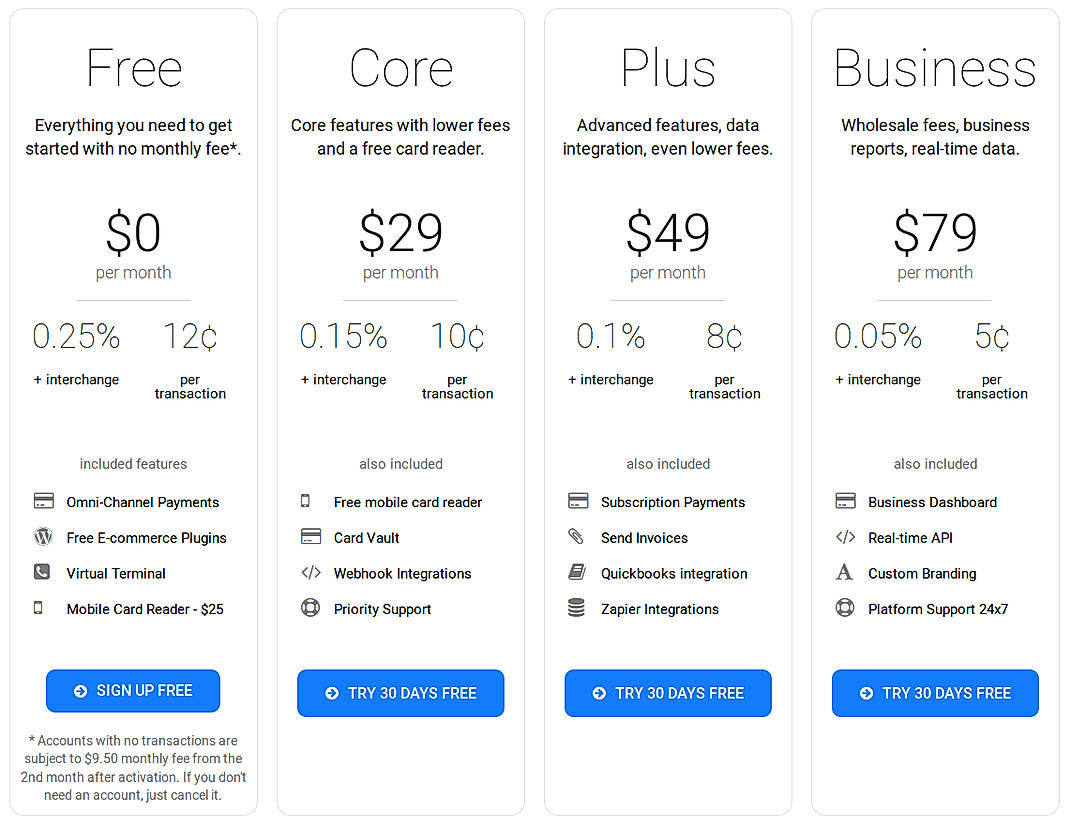Click the phone icon next to Virtual Terminal

[42, 573]
